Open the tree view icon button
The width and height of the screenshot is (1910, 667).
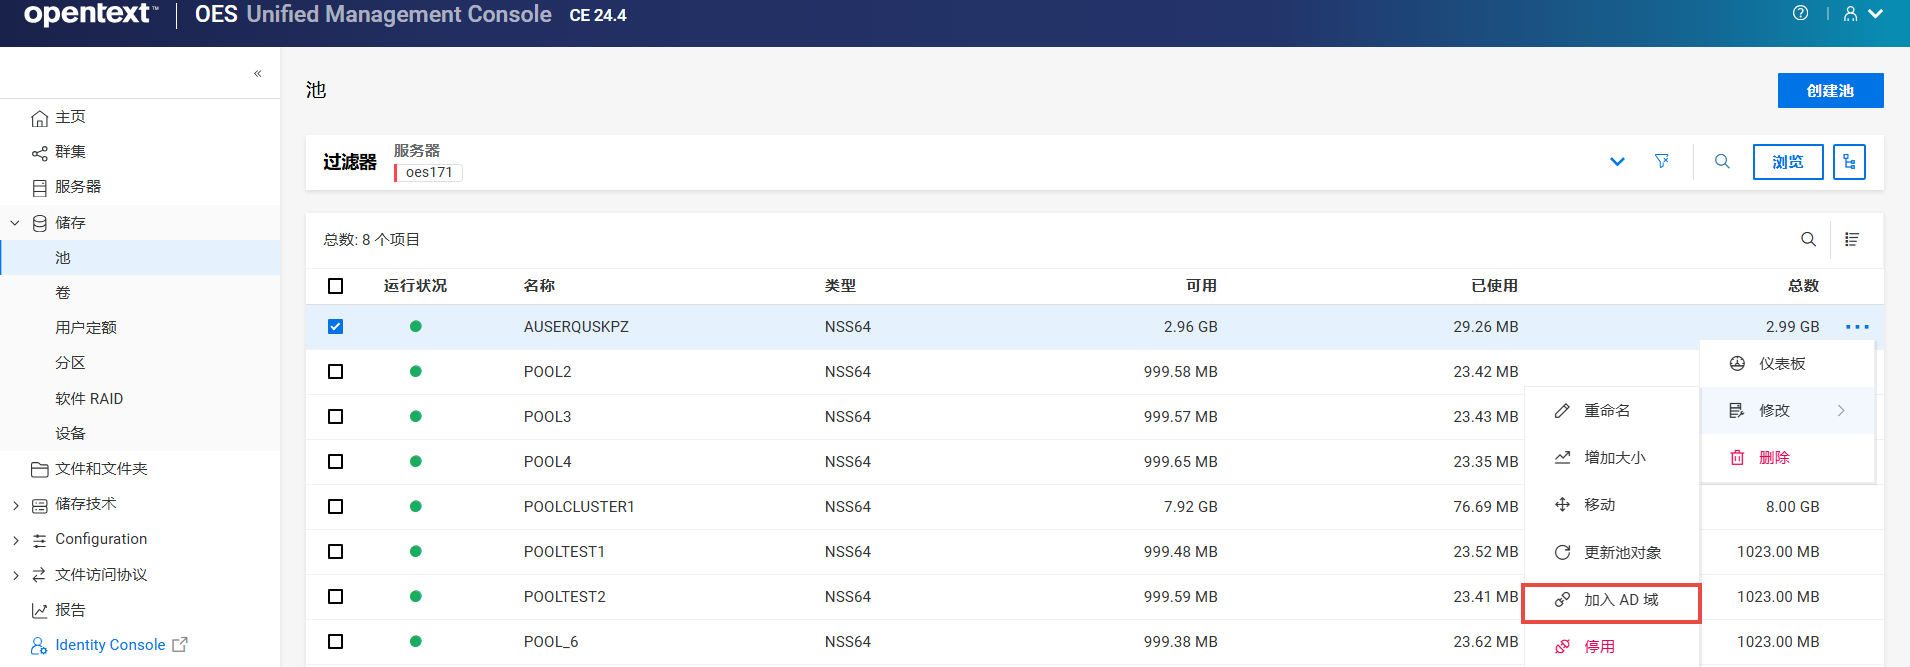coord(1849,162)
